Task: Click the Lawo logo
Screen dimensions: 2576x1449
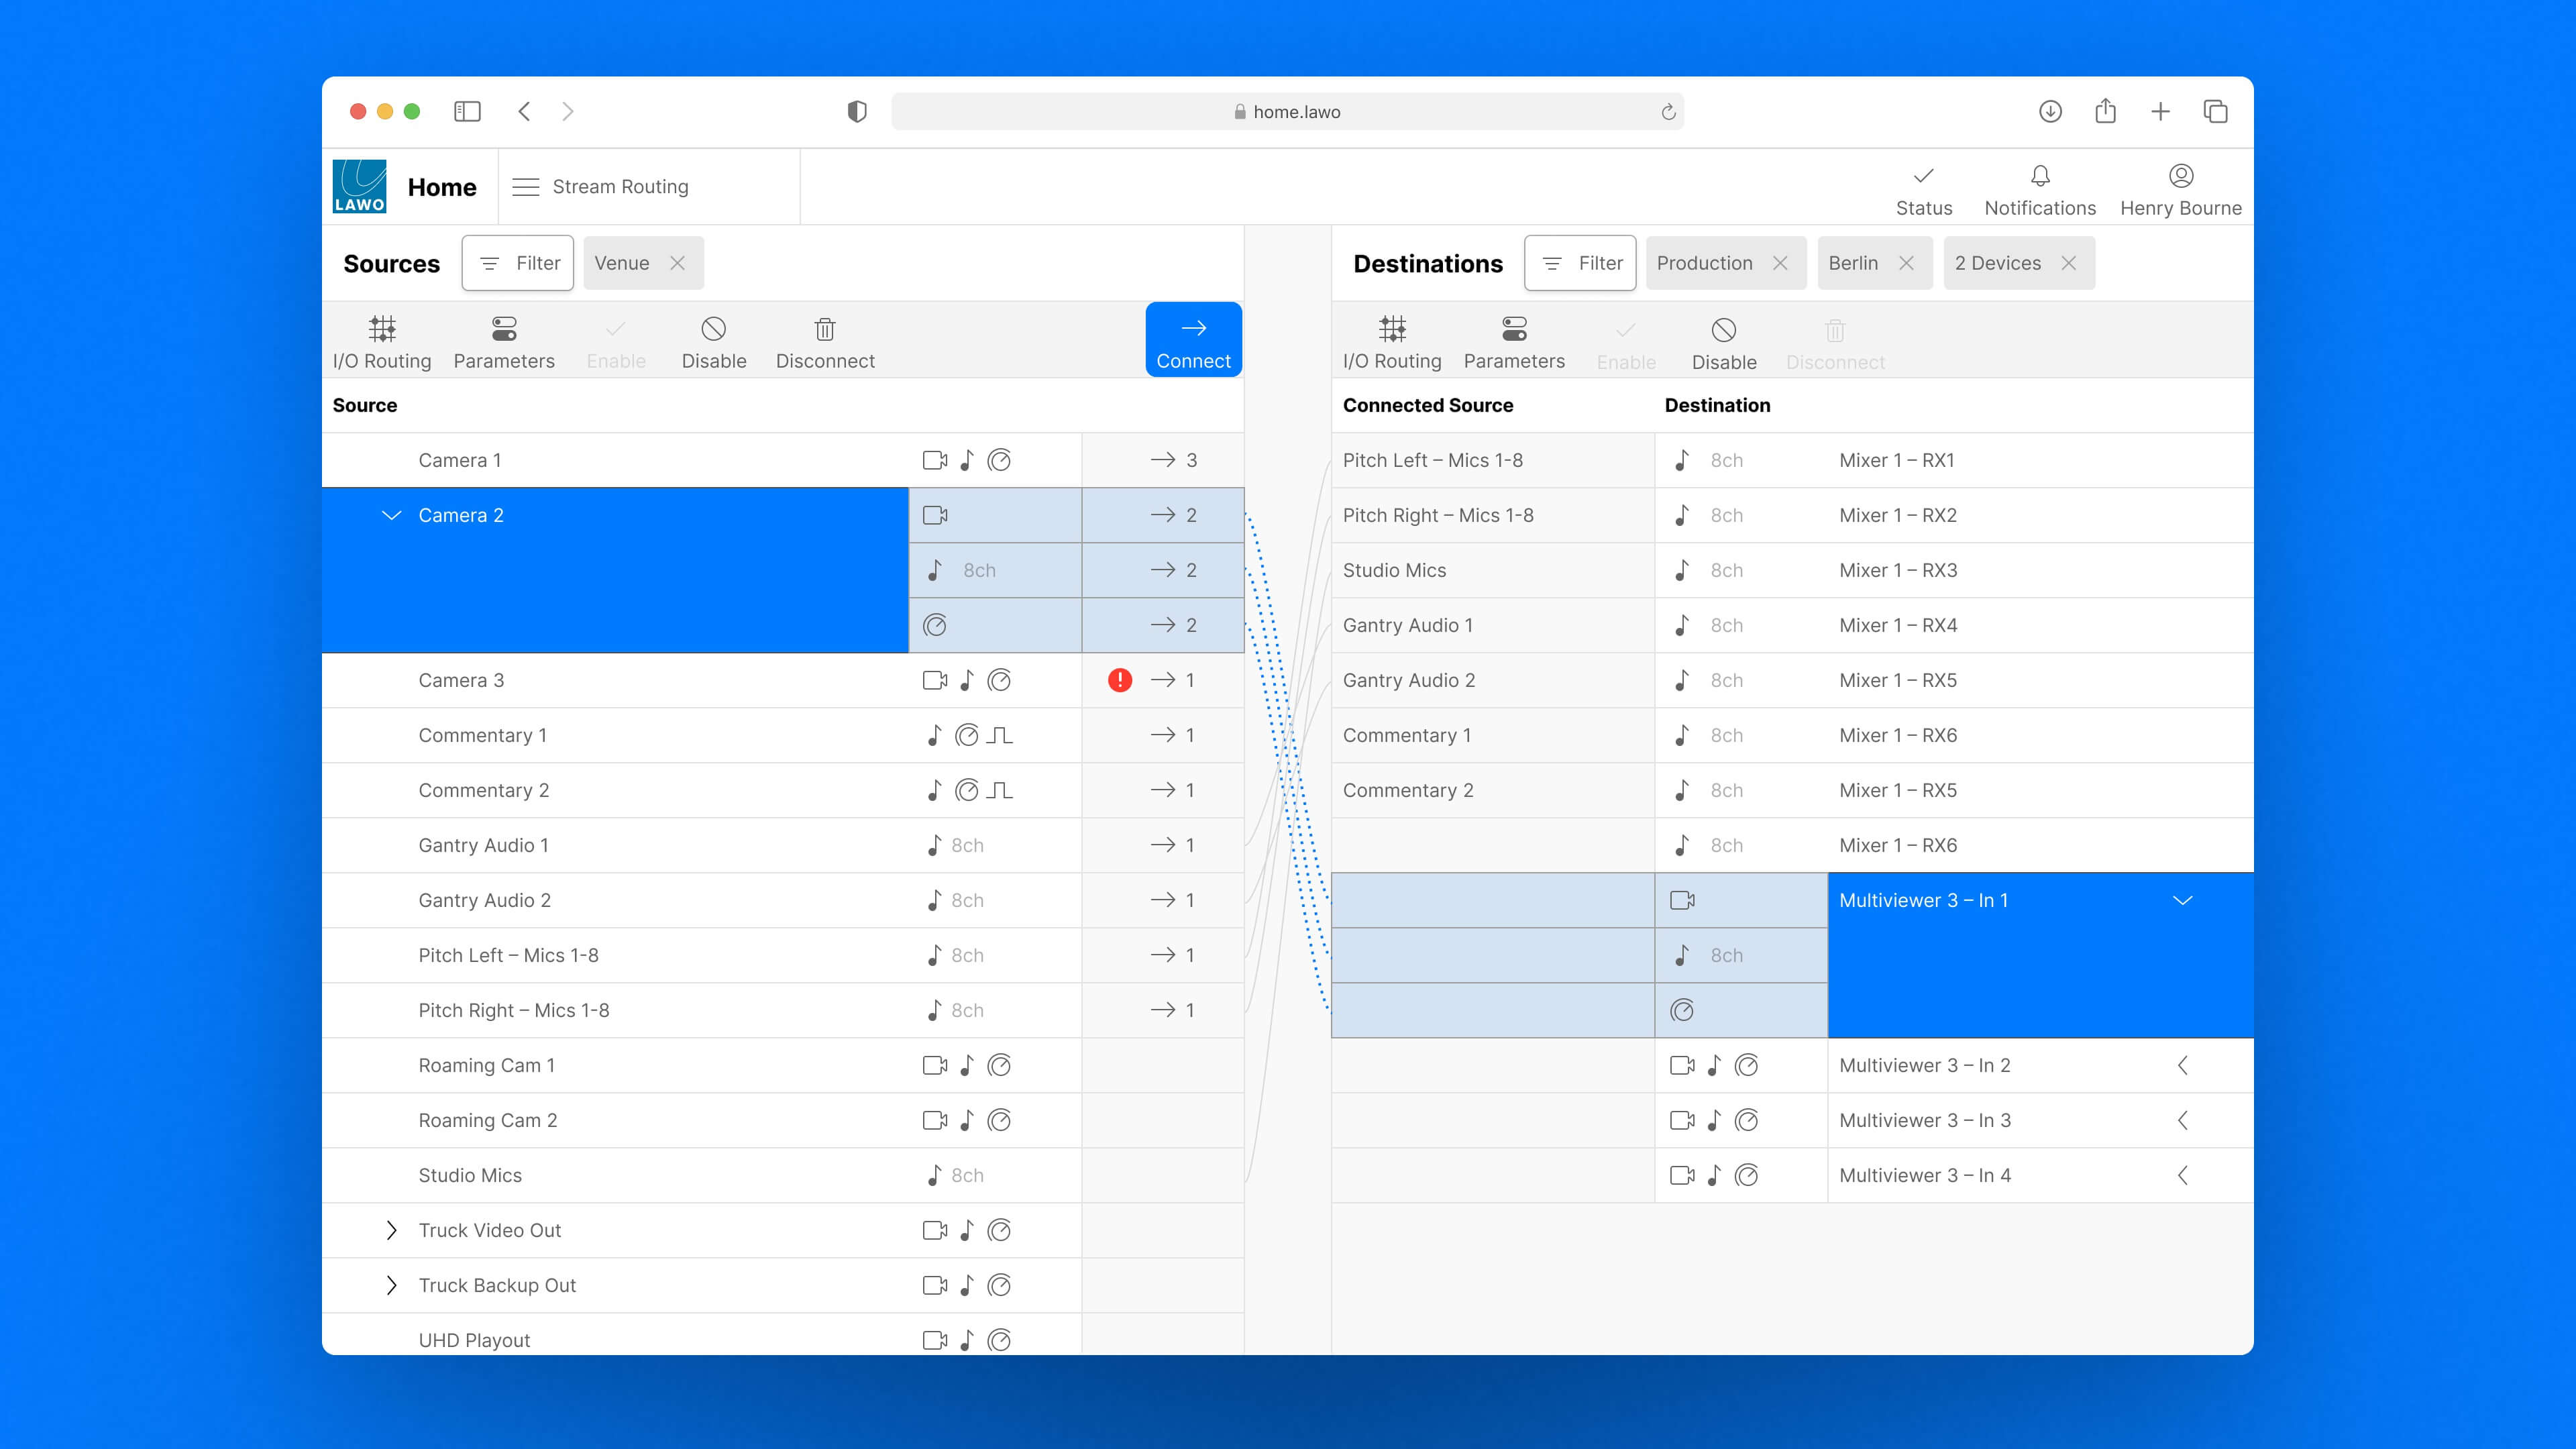Action: click(359, 187)
